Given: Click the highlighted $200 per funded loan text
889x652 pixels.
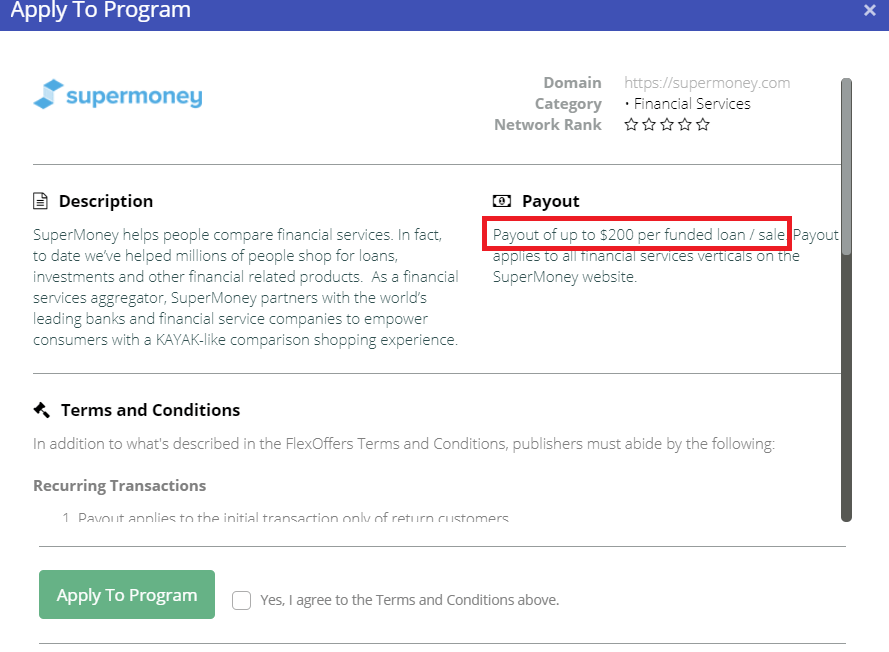Looking at the screenshot, I should point(640,235).
